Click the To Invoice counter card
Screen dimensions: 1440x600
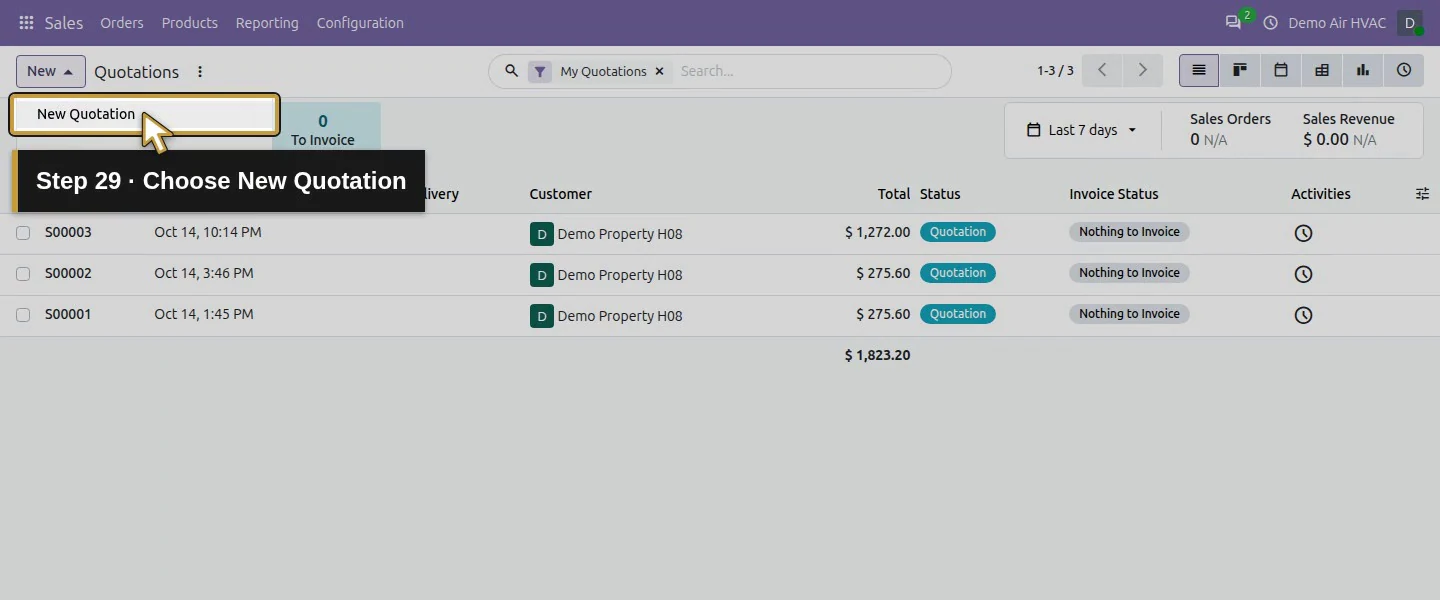(x=323, y=130)
